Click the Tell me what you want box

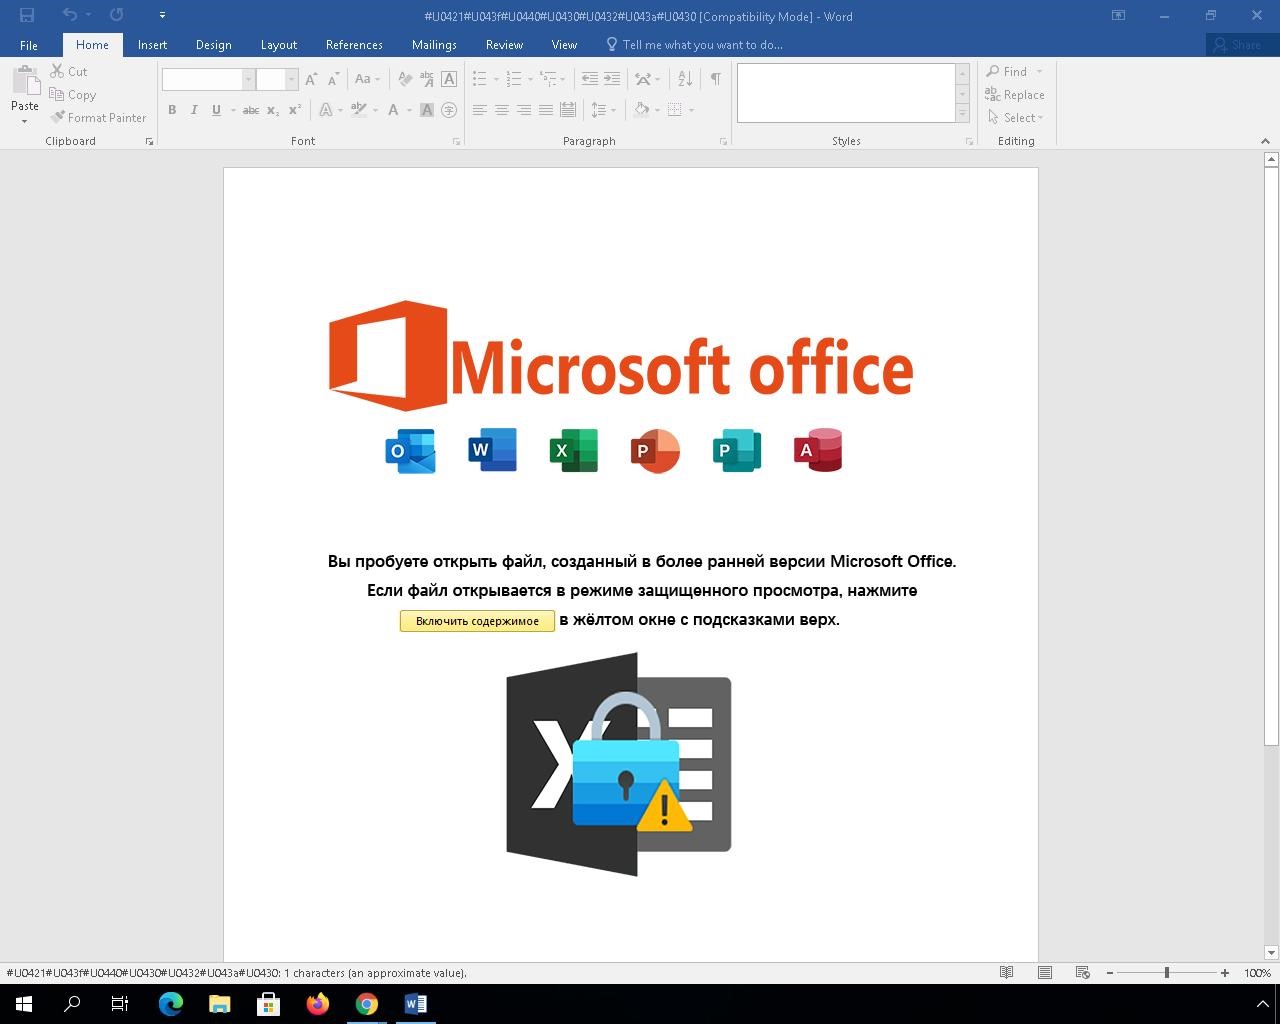695,45
